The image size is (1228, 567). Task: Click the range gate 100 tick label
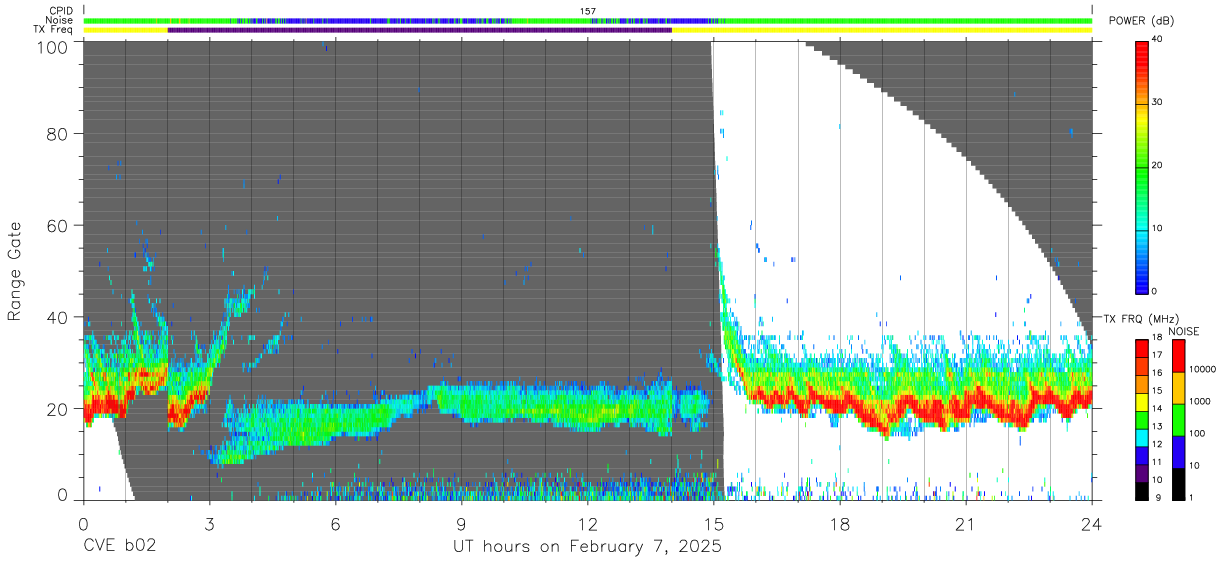click(x=51, y=46)
